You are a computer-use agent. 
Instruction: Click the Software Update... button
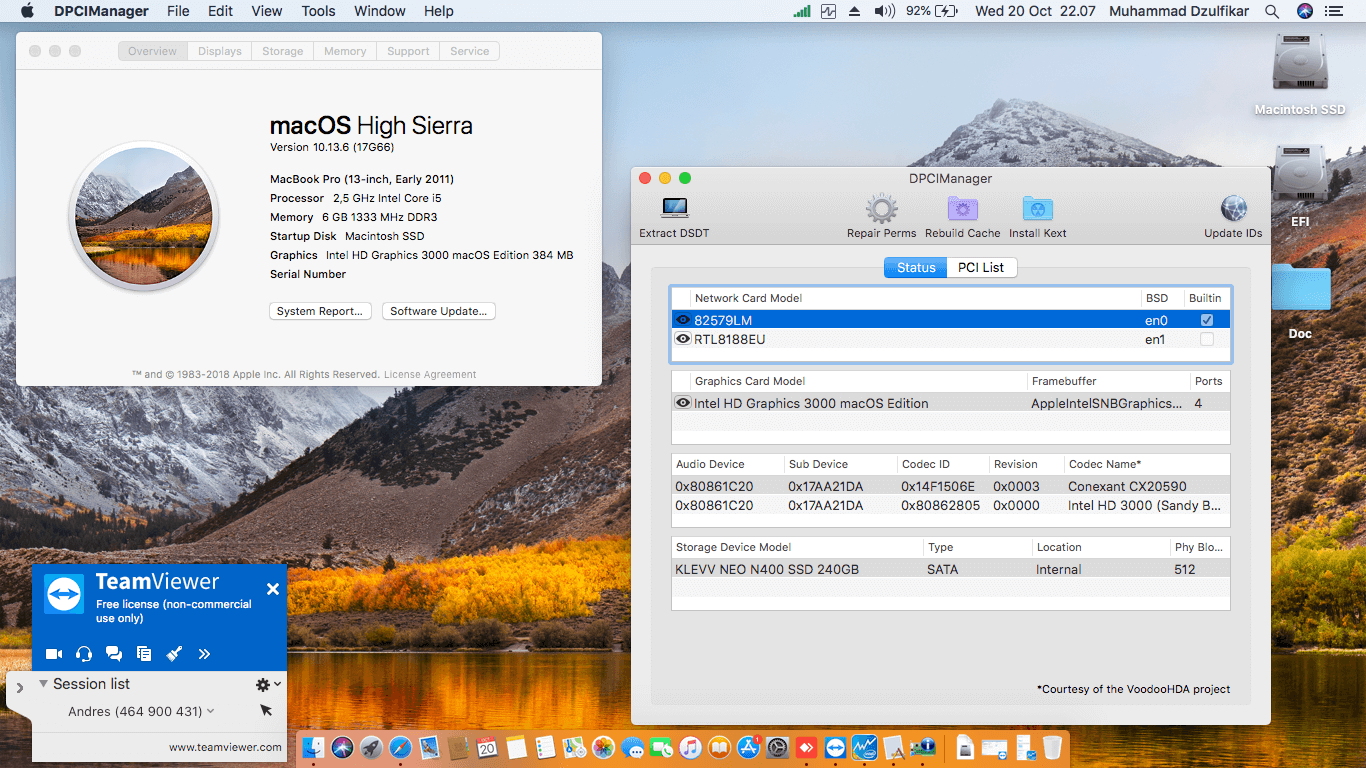(x=439, y=311)
